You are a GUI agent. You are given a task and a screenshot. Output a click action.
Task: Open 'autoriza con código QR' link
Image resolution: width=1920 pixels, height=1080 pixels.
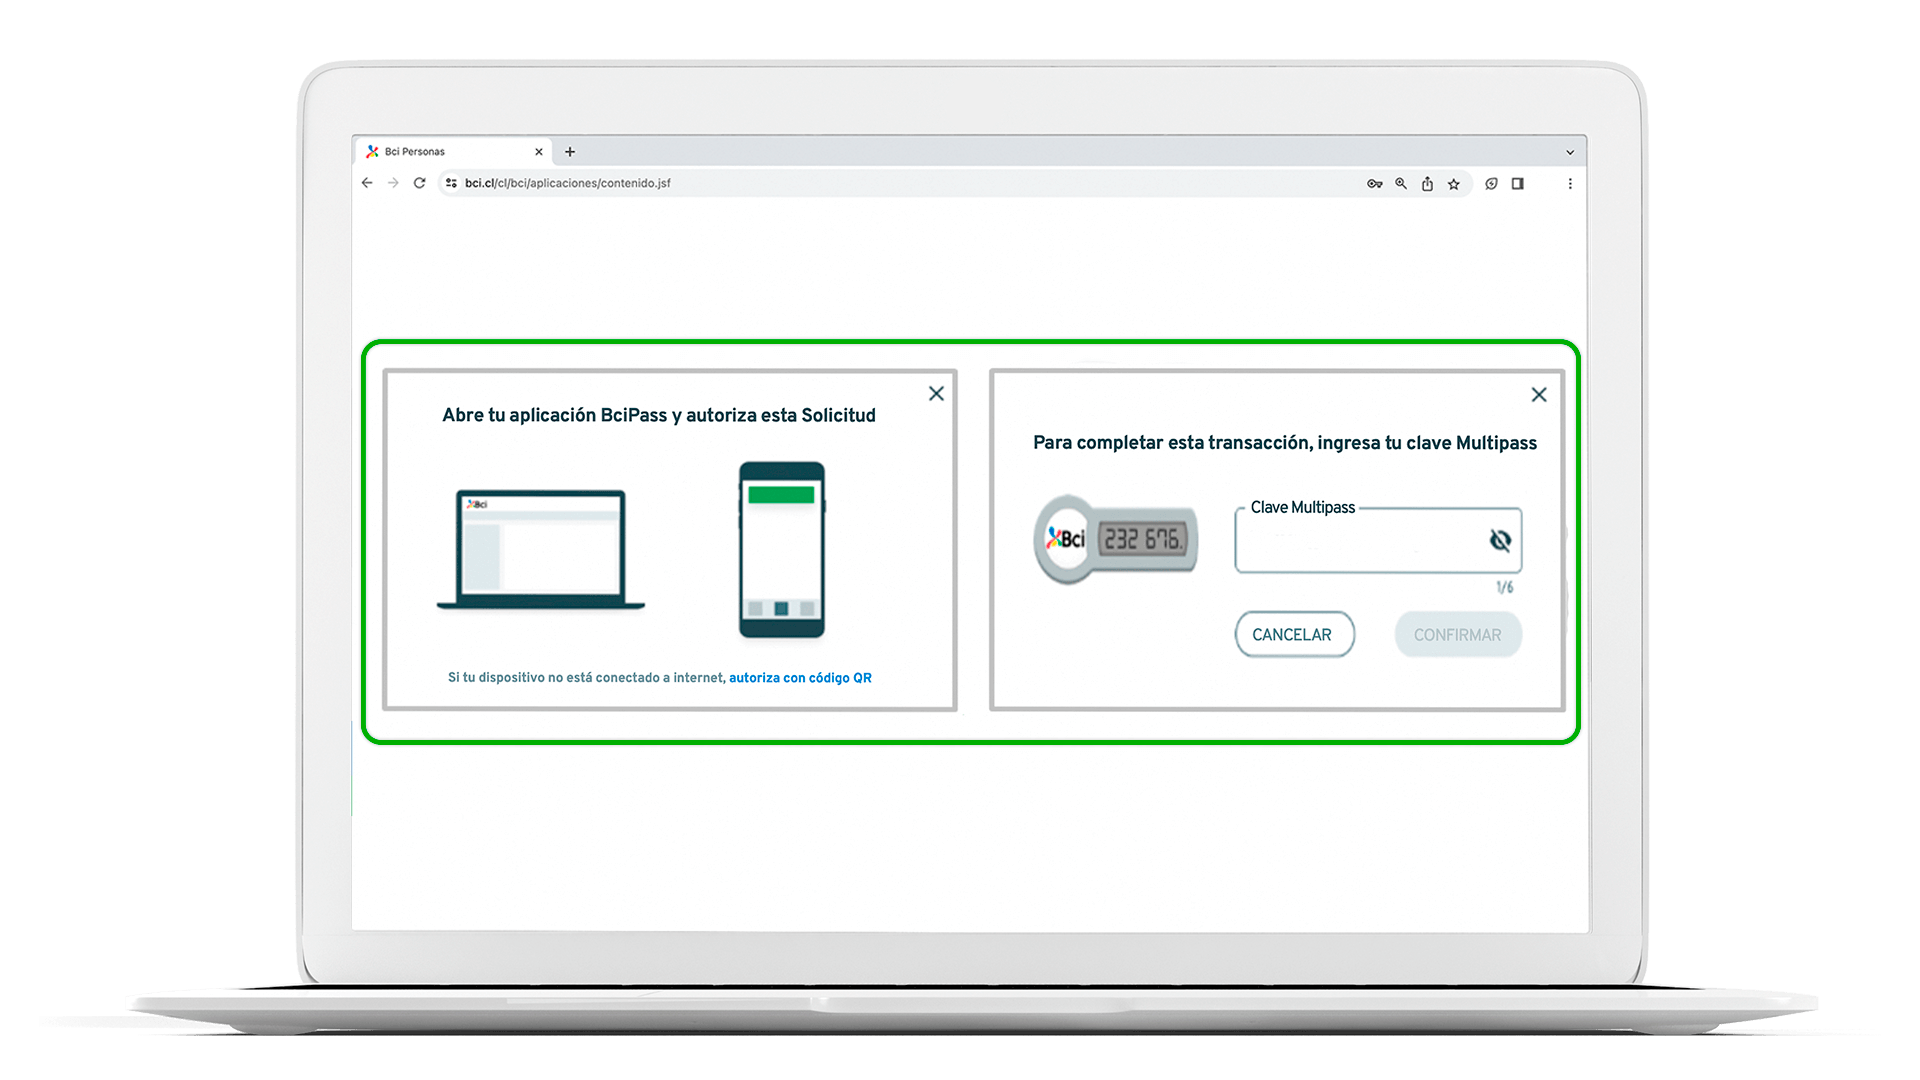800,677
